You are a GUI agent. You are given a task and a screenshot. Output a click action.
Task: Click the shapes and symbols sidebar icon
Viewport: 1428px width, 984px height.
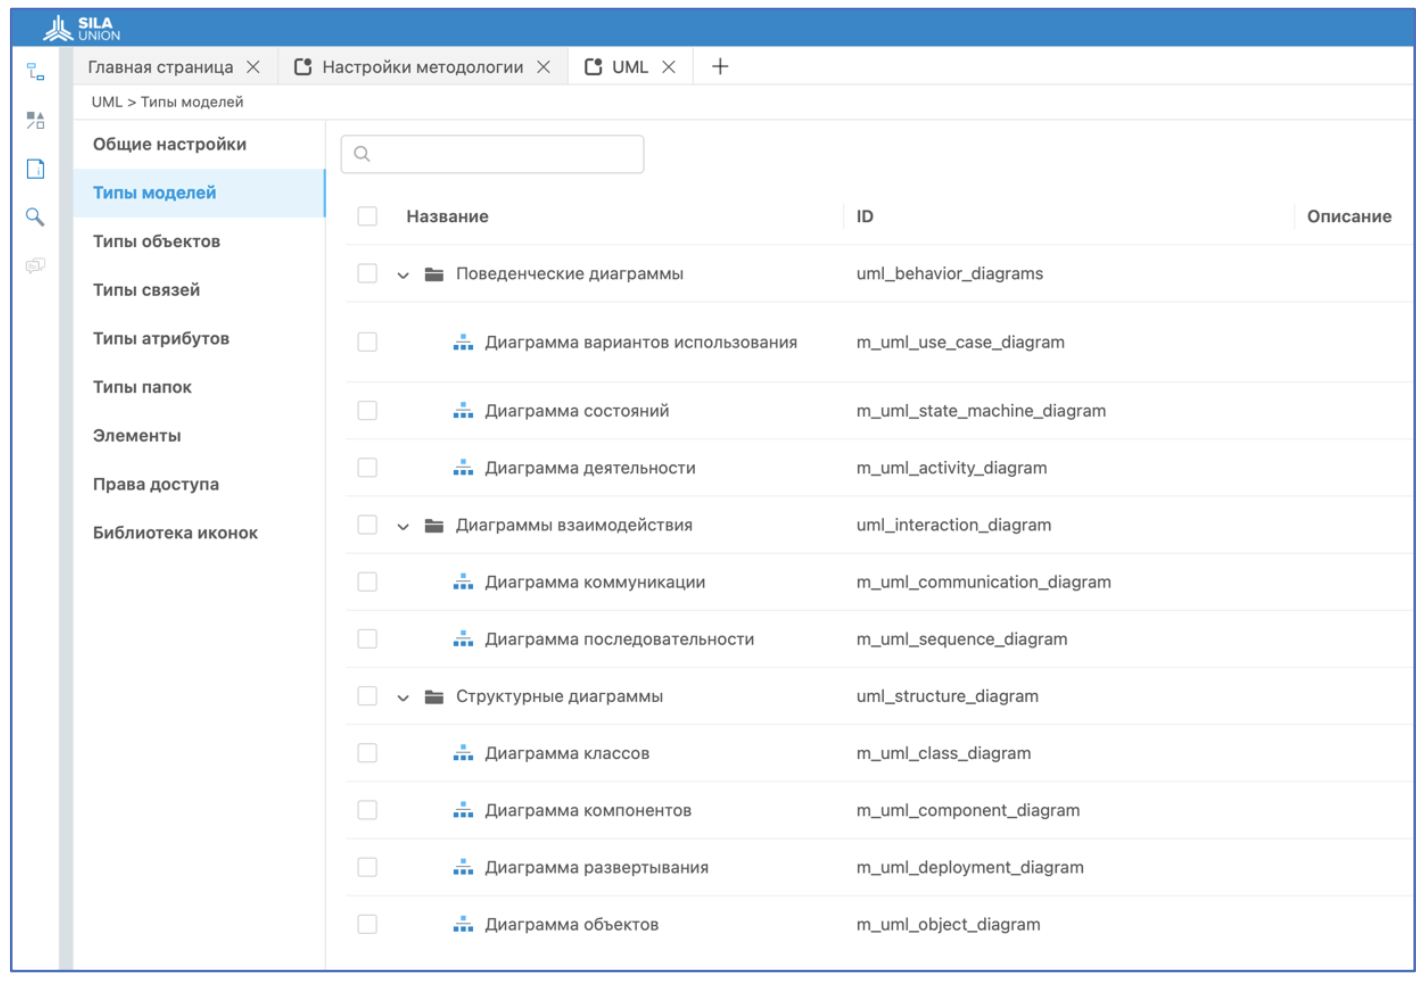(36, 121)
